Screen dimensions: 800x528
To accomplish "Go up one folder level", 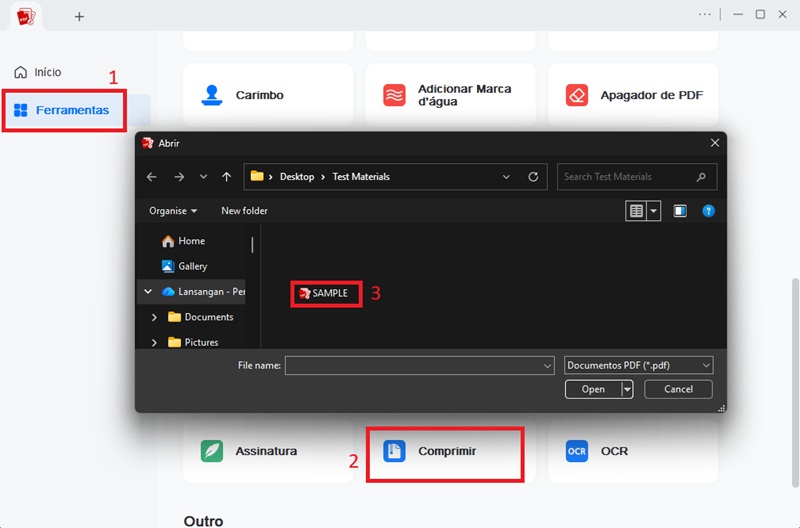I will (x=227, y=177).
